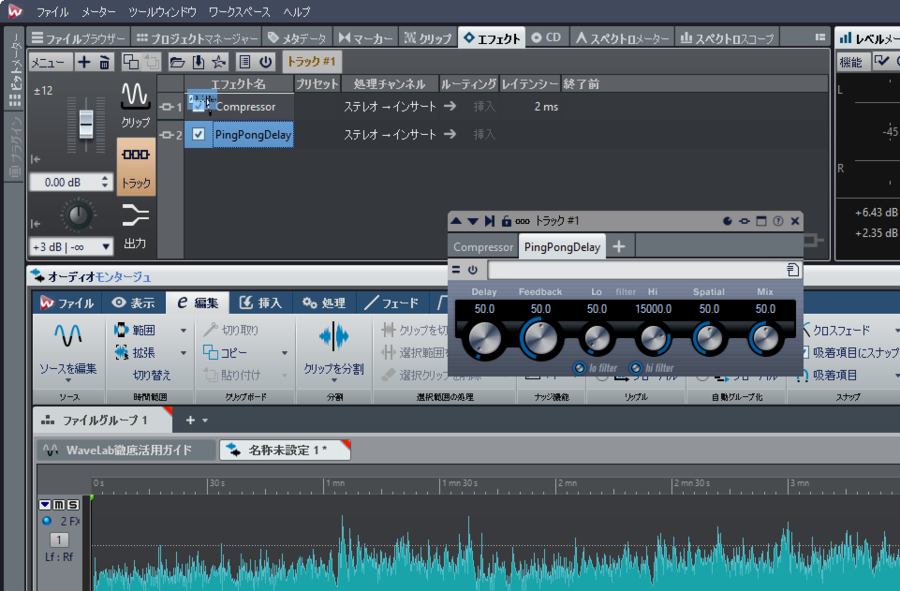
Task: Click the 拡張 (Extend) icon in time range group
Action: [121, 352]
